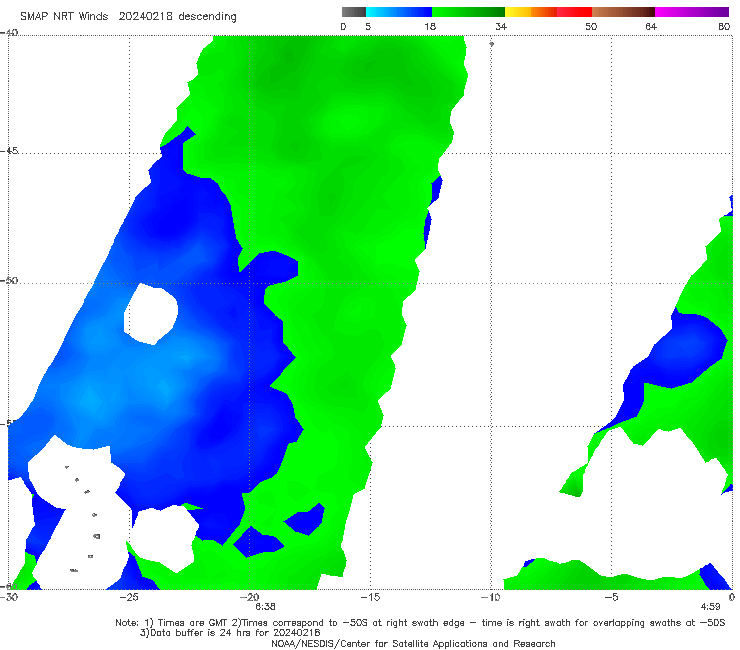Image resolution: width=740 pixels, height=650 pixels.
Task: Click the color bar label '64'
Action: [651, 27]
